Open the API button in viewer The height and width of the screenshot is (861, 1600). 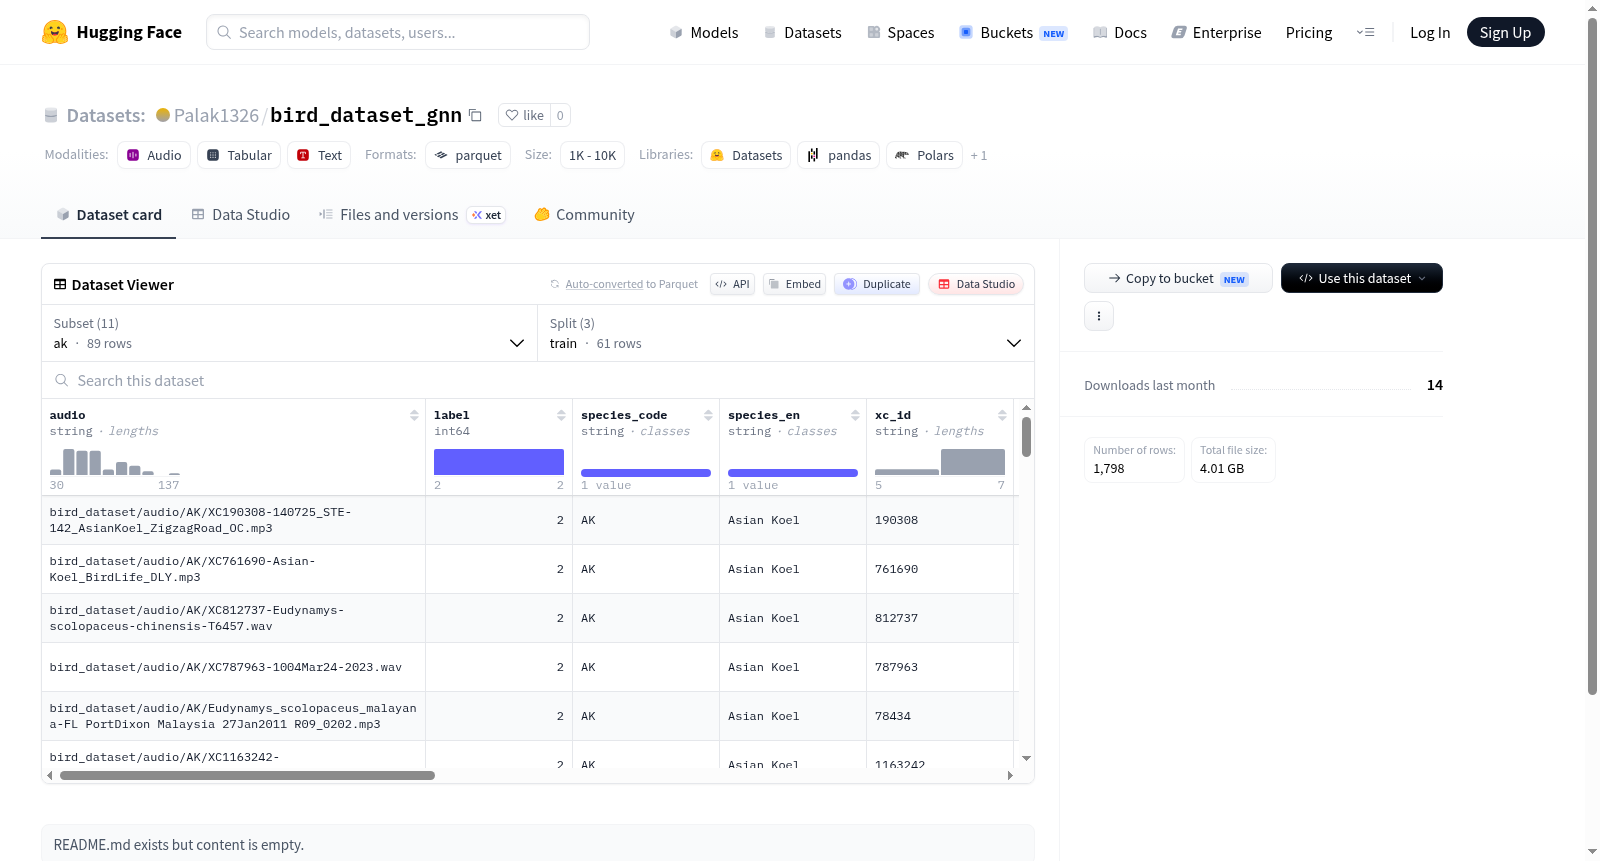(732, 284)
